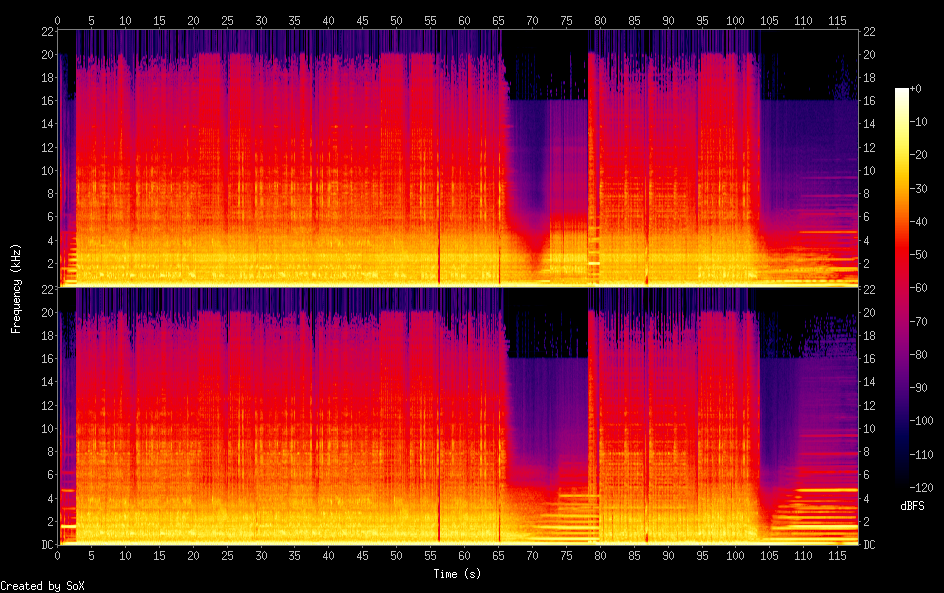The image size is (944, 593).
Task: Click the DC label at the bottom-left corner
Action: tap(46, 544)
